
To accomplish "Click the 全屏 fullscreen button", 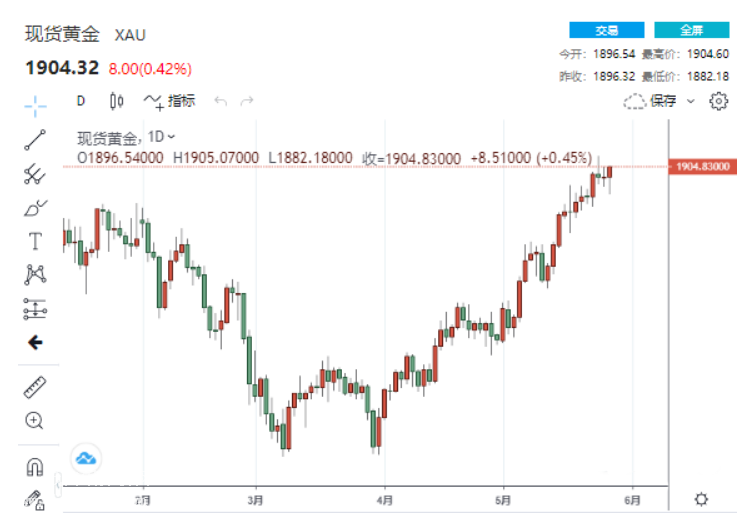I will pos(692,30).
